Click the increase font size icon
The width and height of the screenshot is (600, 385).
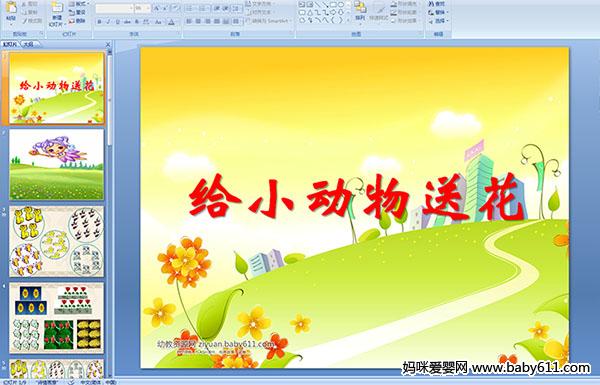(157, 8)
